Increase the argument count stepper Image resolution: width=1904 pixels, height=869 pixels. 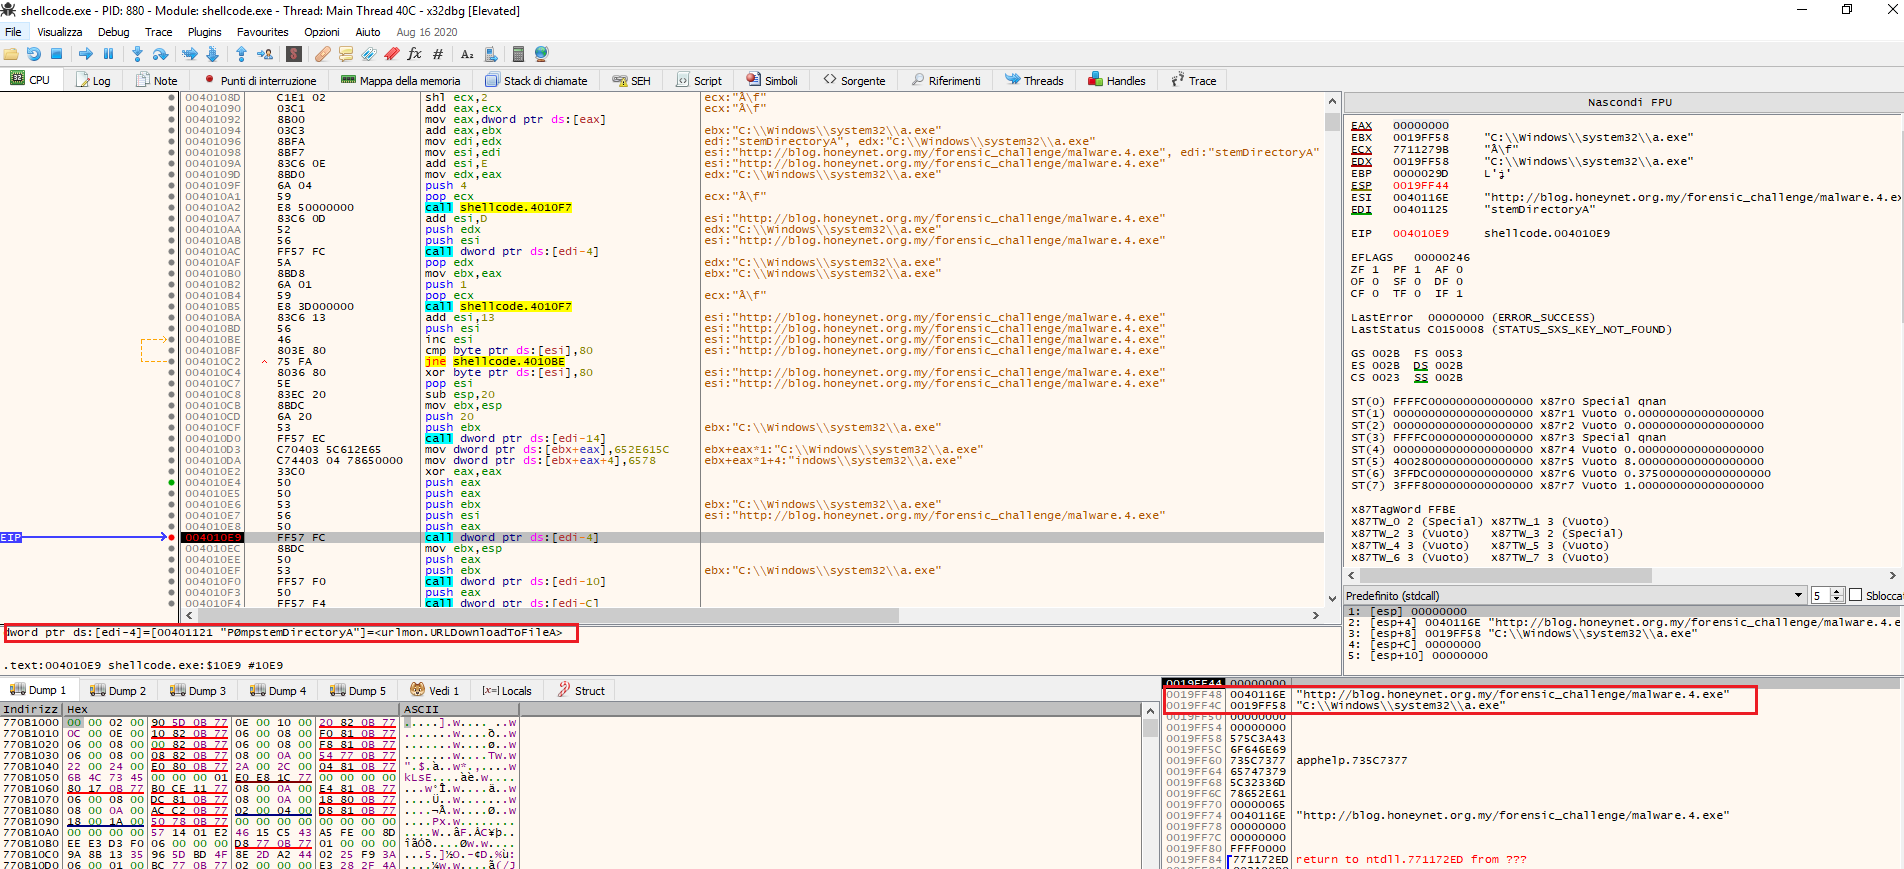coord(1837,591)
